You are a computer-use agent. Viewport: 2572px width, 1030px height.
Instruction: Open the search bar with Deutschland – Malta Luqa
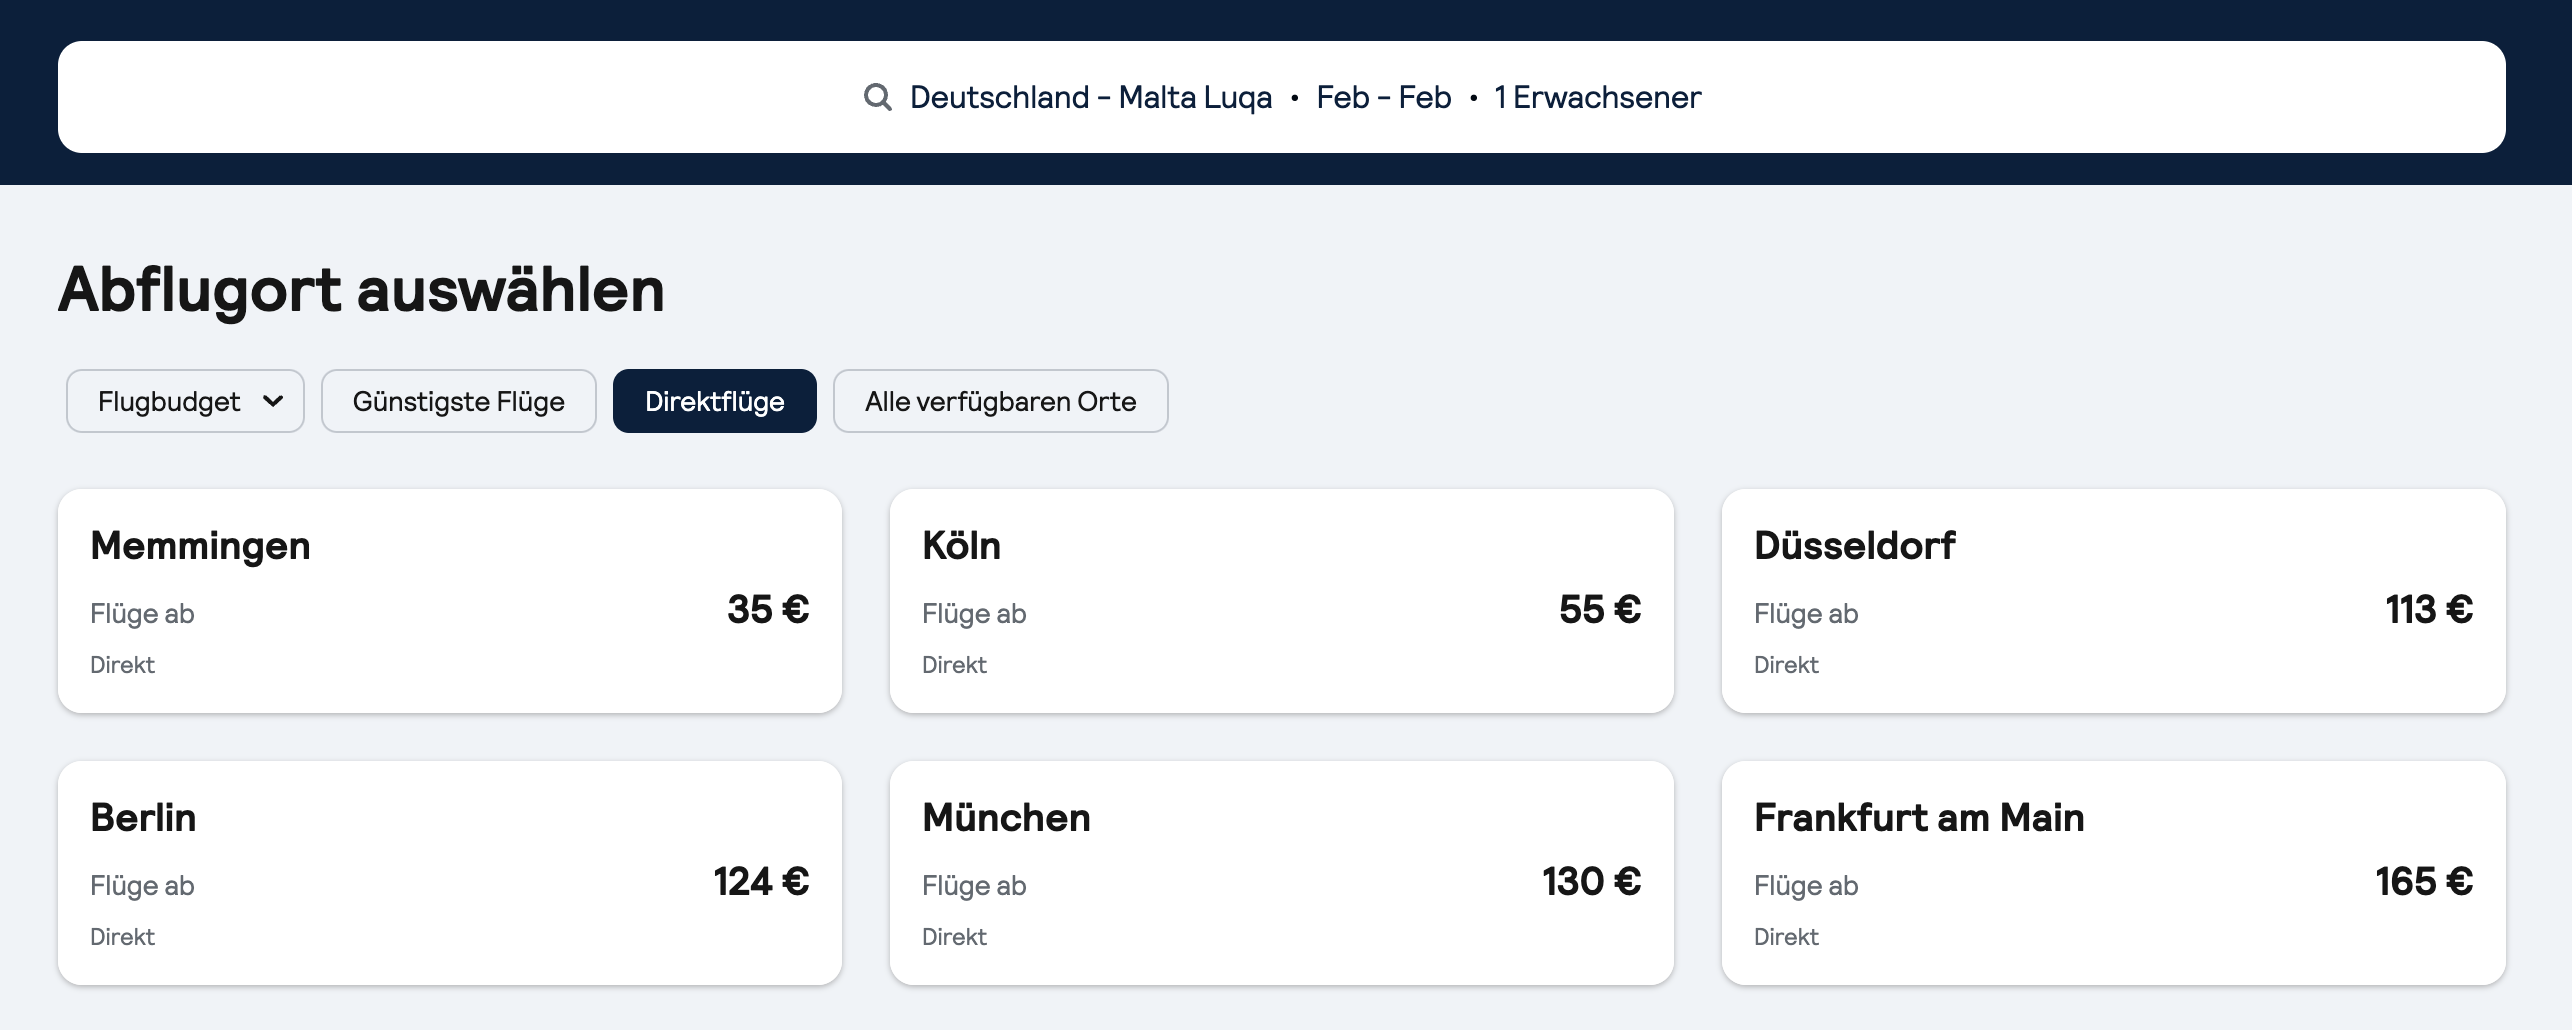point(1282,97)
